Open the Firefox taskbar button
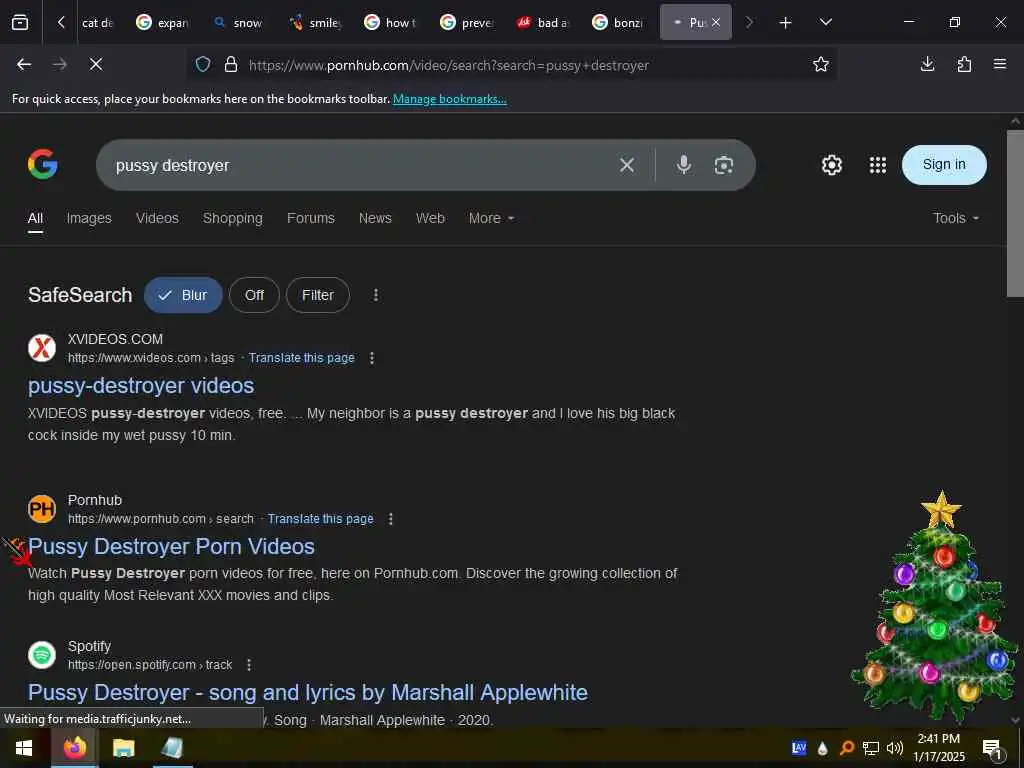Image resolution: width=1024 pixels, height=768 pixels. (x=74, y=748)
